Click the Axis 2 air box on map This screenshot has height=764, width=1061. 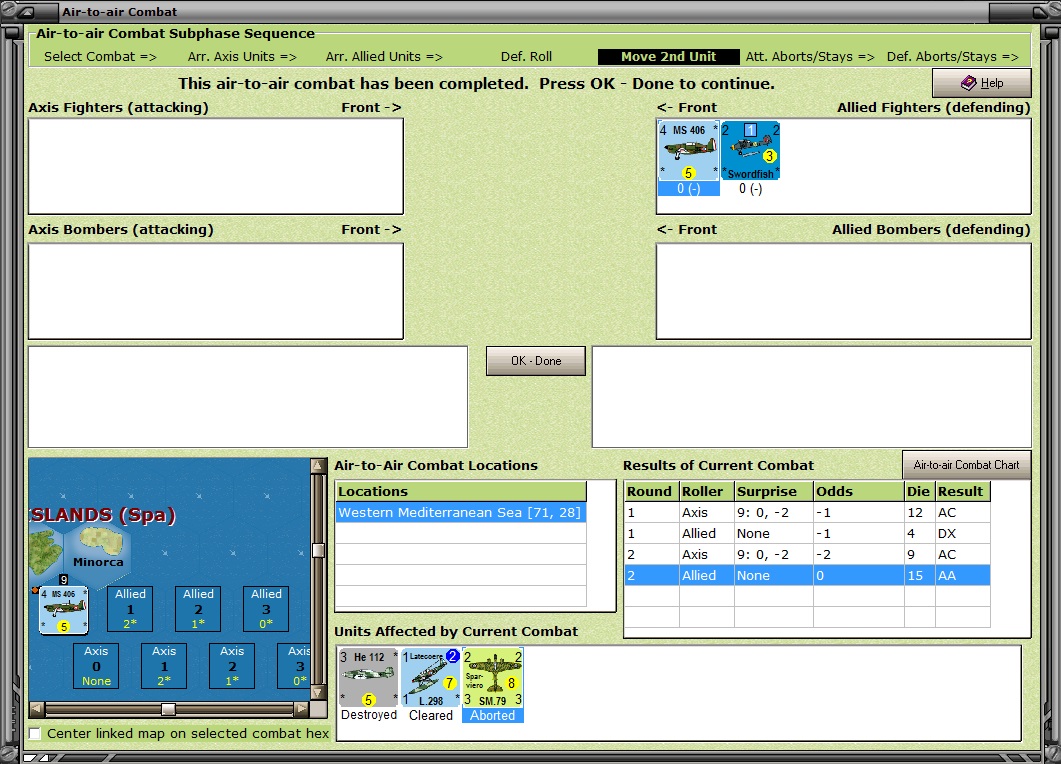(x=232, y=666)
